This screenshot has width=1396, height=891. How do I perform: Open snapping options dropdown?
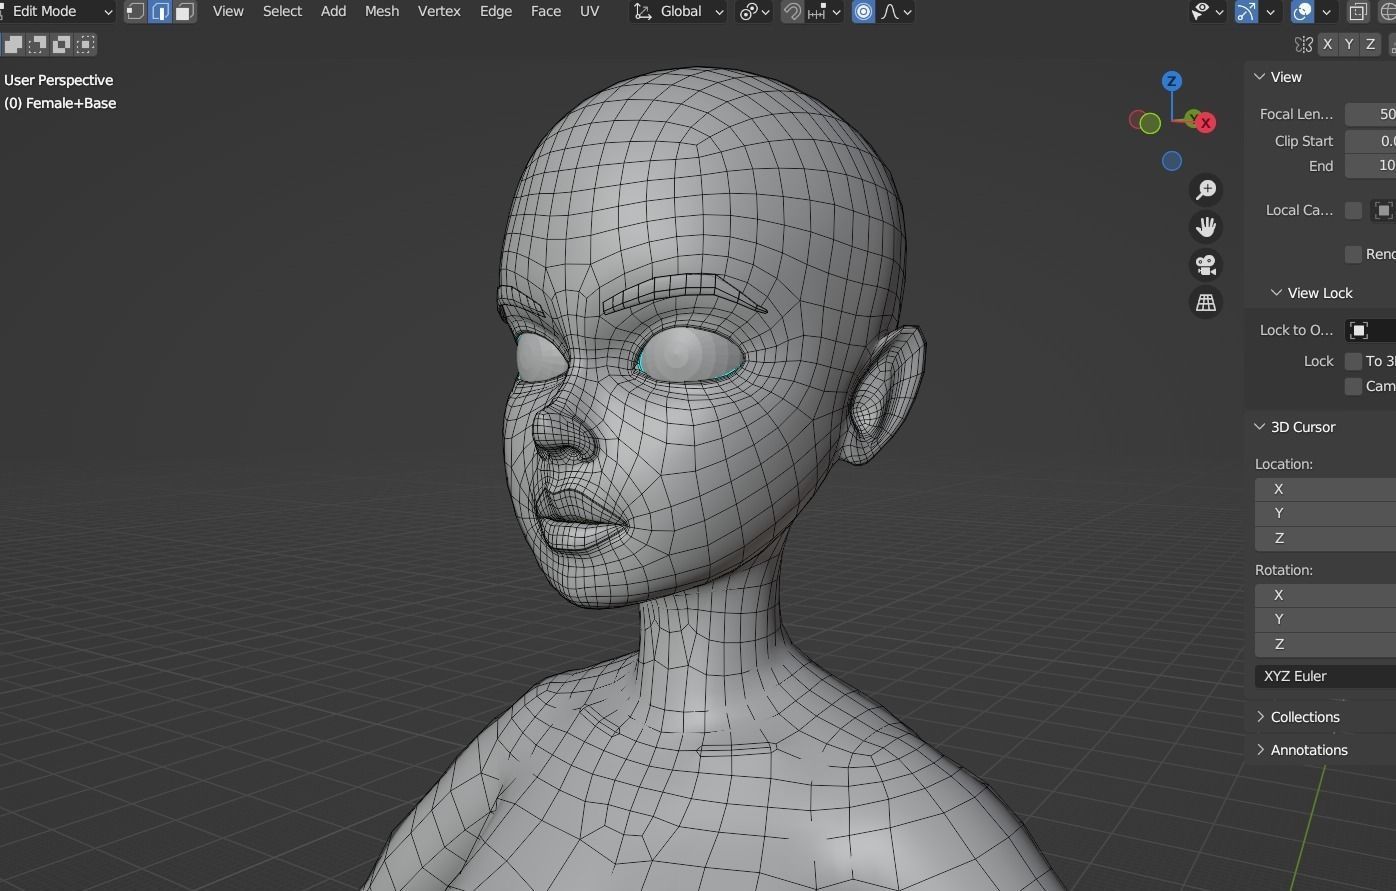tap(824, 12)
